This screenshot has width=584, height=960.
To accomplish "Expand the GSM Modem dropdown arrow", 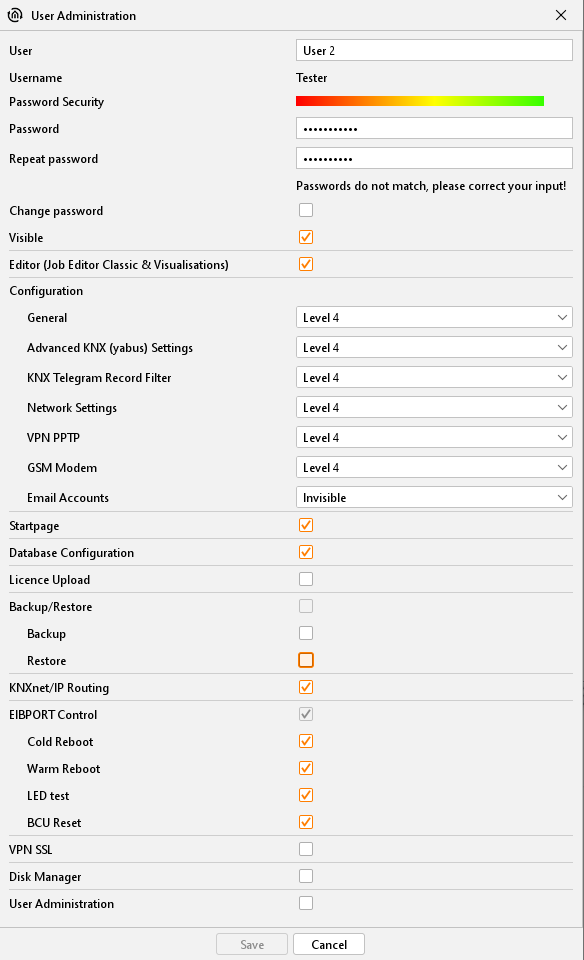I will point(562,467).
